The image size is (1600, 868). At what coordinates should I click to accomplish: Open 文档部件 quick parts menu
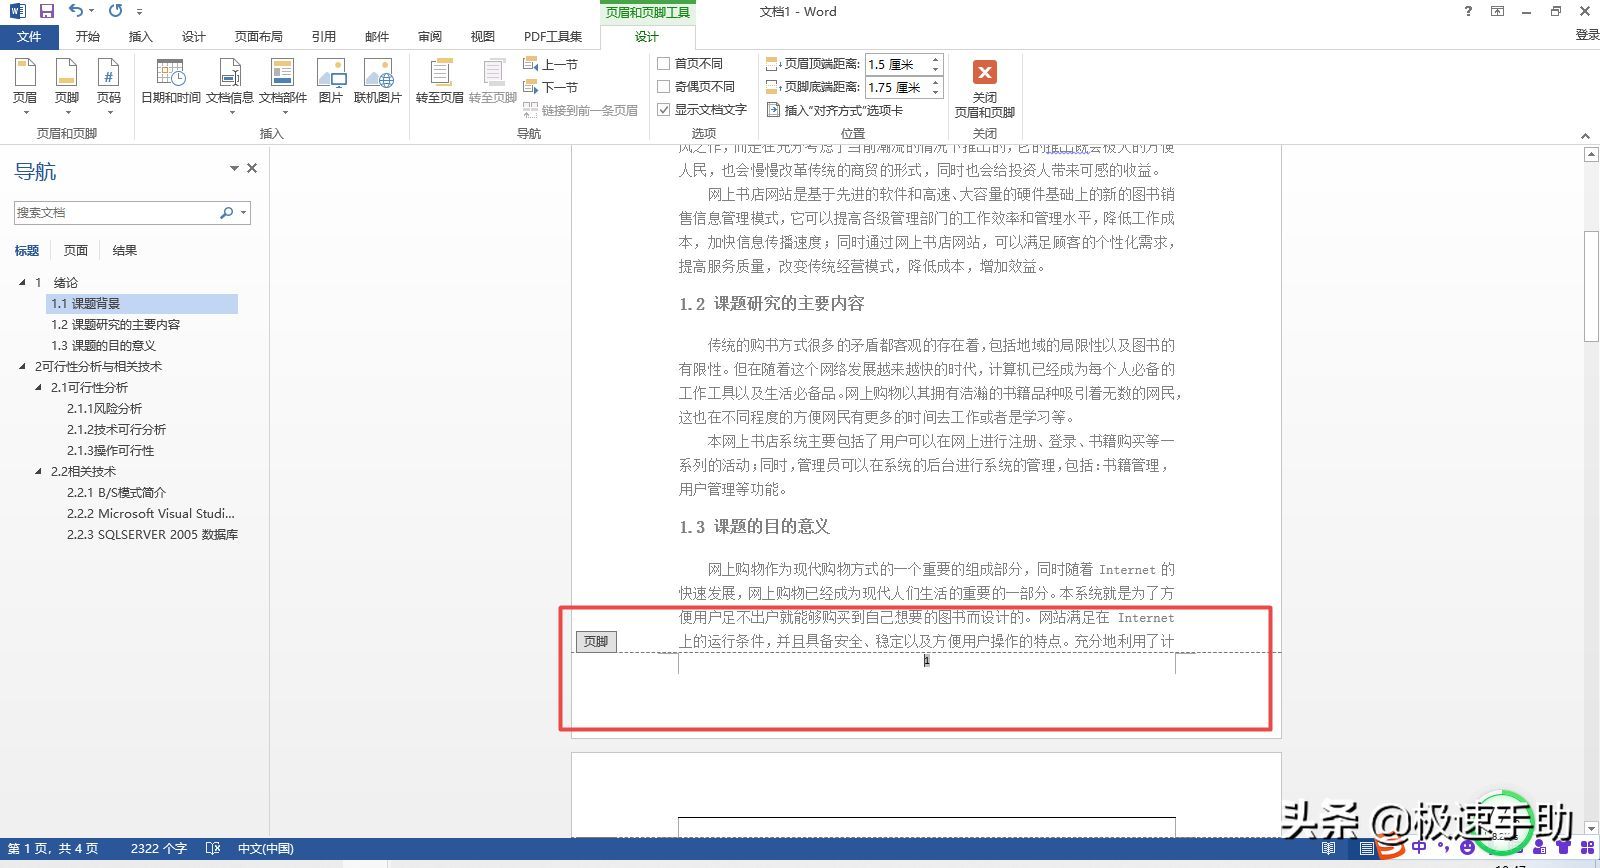pyautogui.click(x=283, y=85)
